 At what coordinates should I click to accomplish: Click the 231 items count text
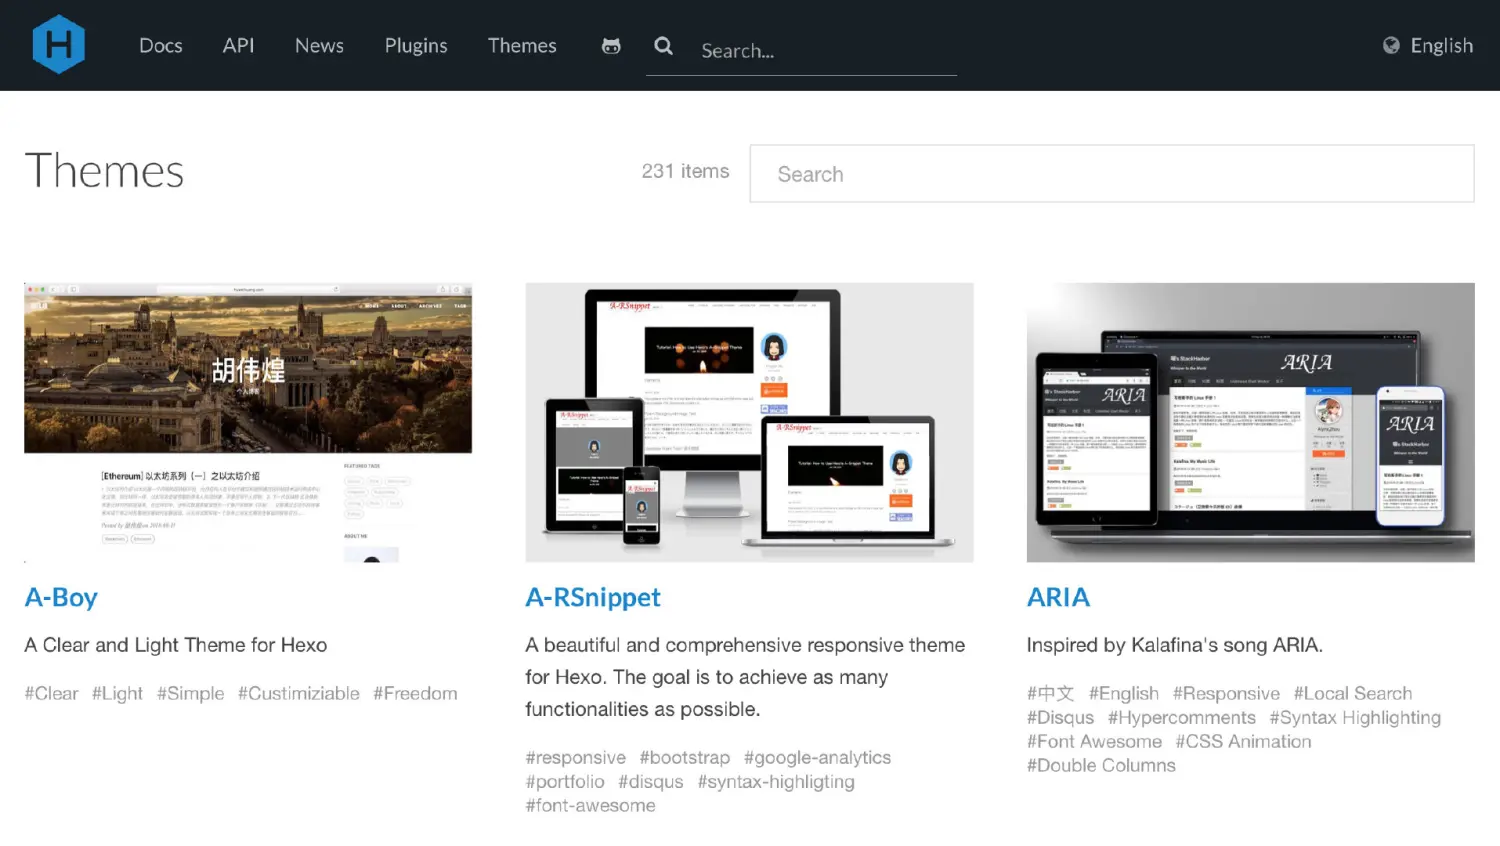tap(685, 171)
